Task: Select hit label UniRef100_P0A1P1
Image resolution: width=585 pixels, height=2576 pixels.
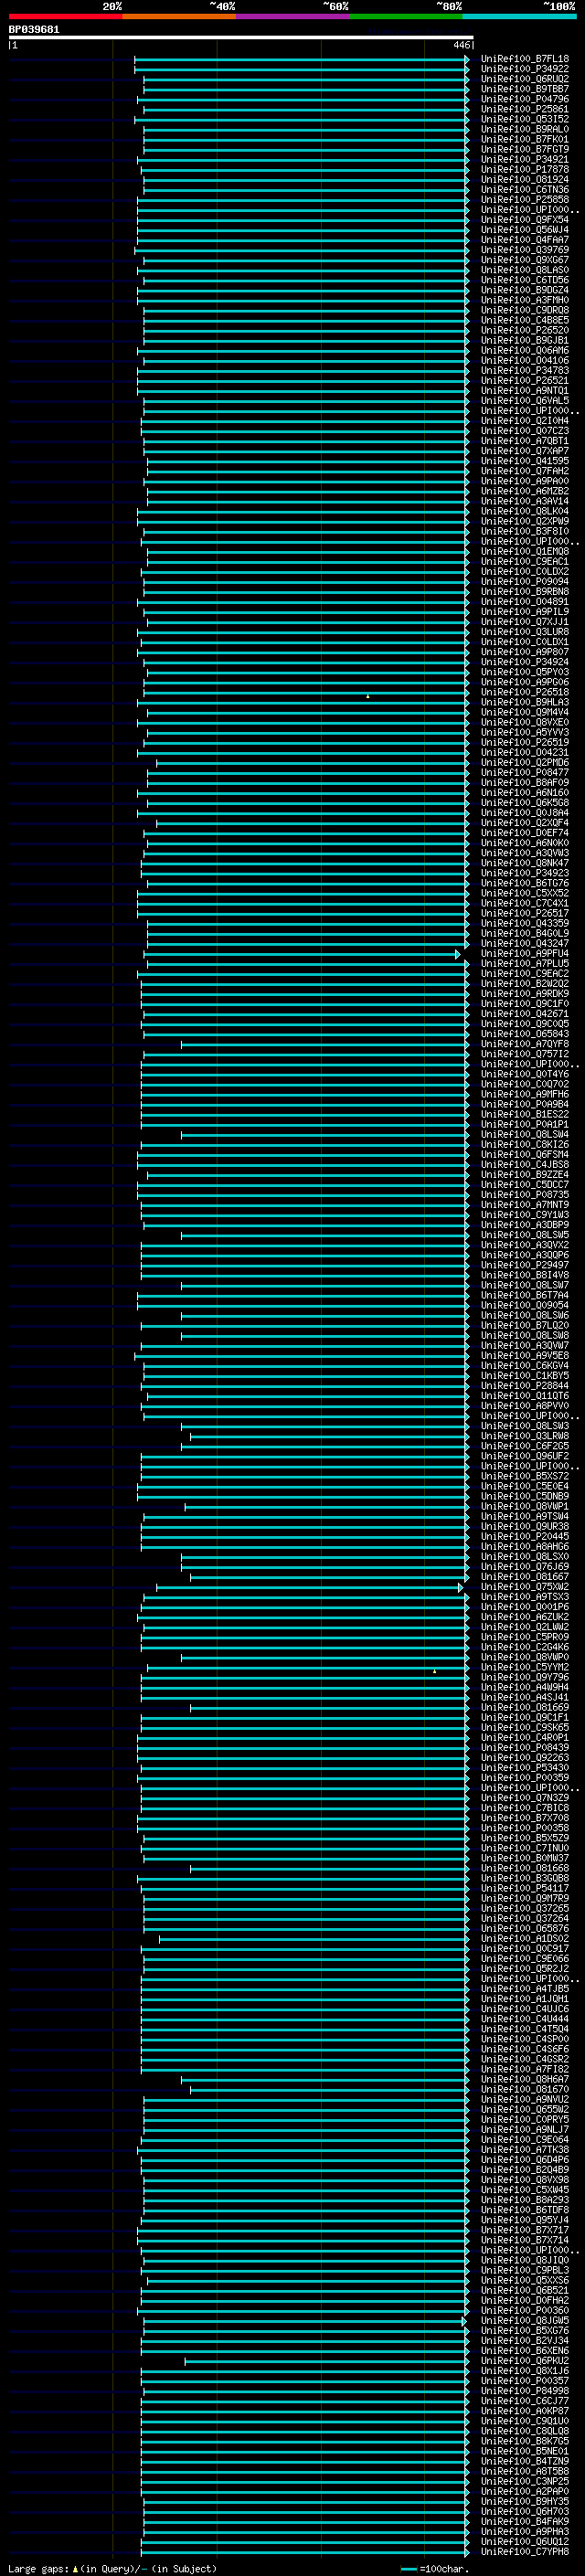Action: 524,1125
